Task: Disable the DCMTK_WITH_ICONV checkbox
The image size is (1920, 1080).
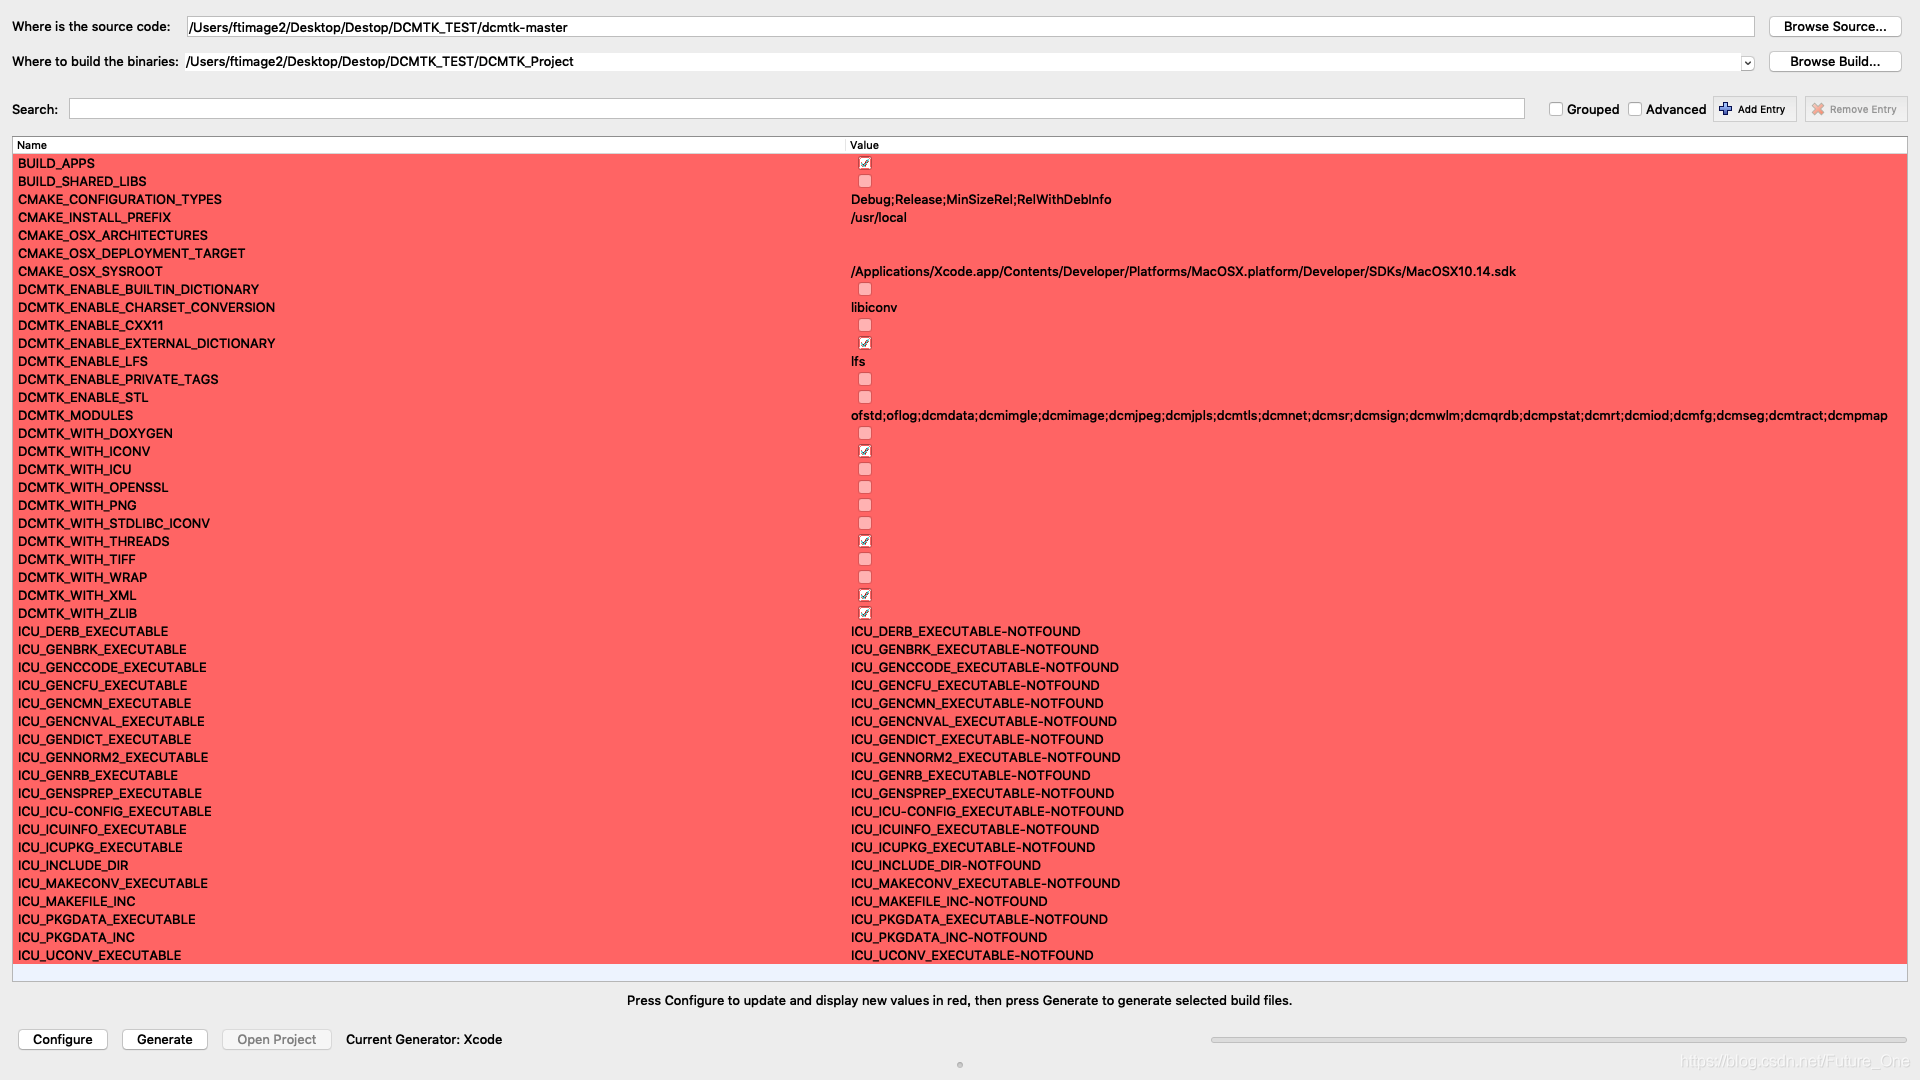Action: point(865,451)
